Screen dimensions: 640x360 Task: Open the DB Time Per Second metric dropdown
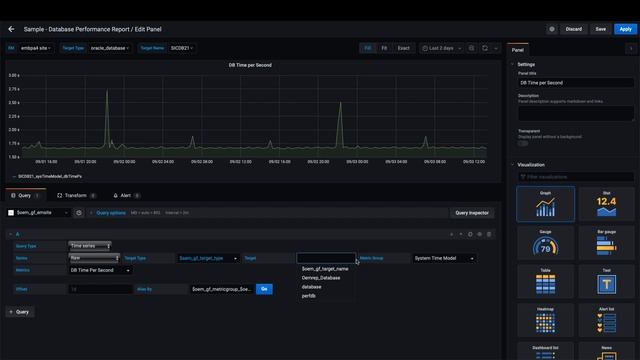tap(100, 270)
